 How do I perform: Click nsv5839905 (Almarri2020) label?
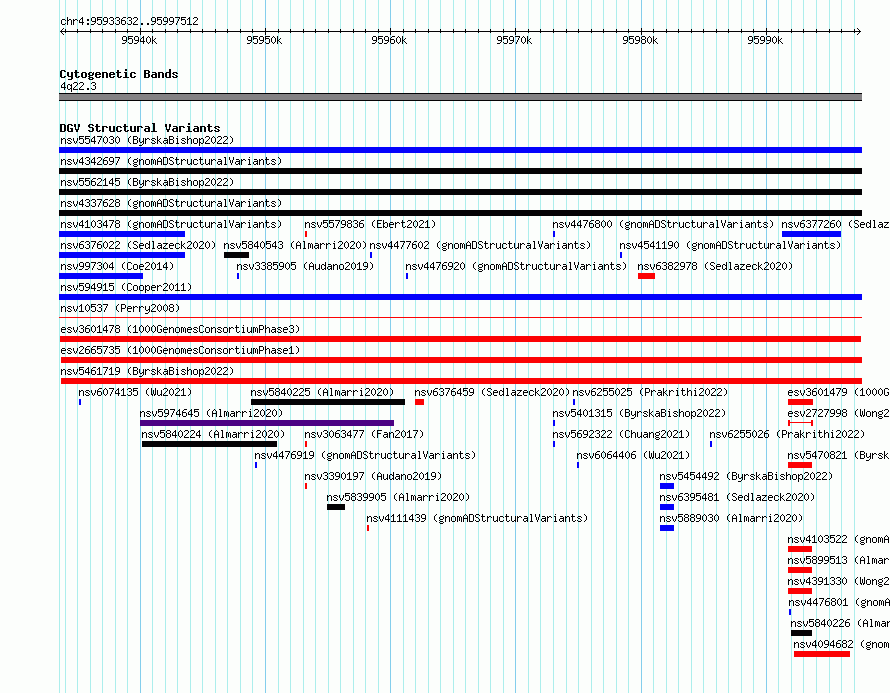pos(398,497)
